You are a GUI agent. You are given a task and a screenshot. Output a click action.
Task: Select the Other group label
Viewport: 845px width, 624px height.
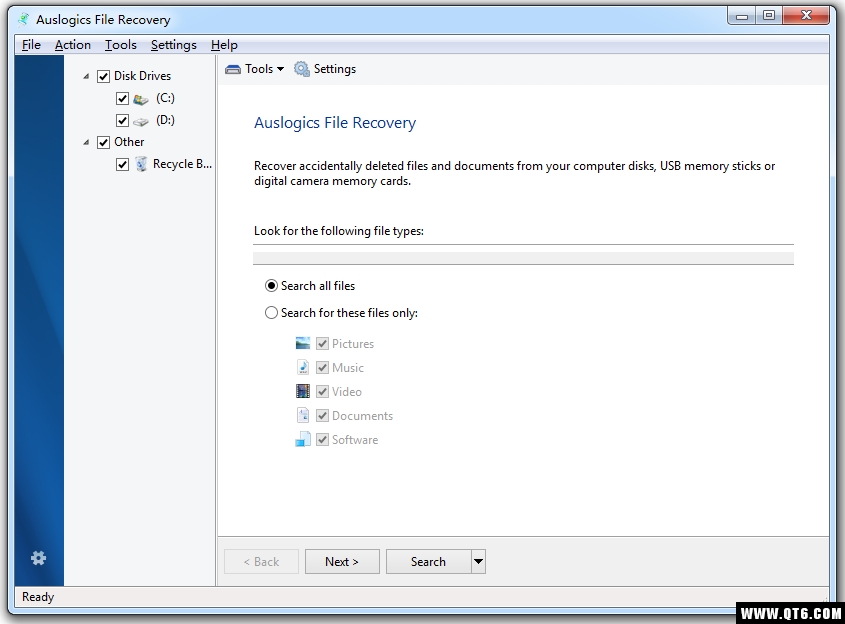click(129, 142)
